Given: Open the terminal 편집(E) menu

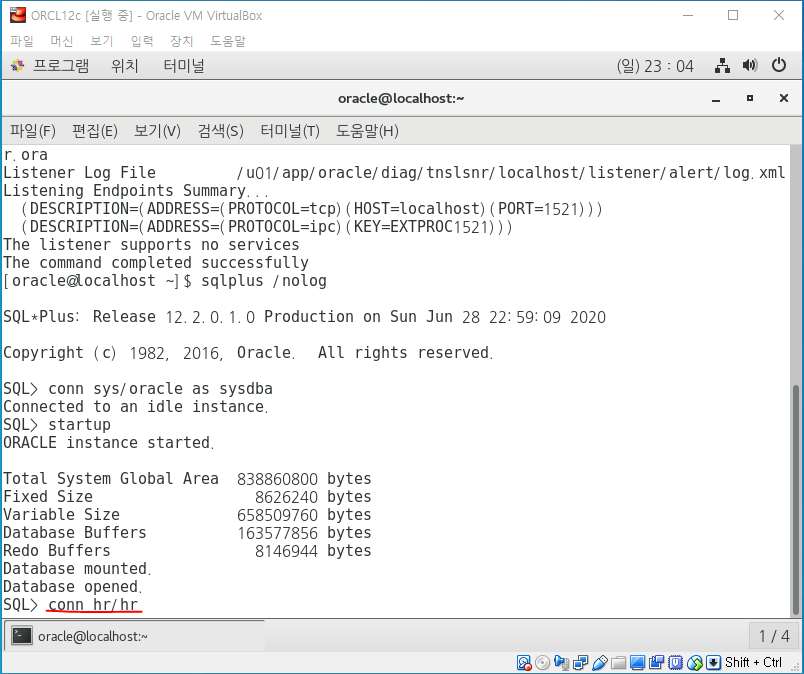Looking at the screenshot, I should [x=95, y=131].
